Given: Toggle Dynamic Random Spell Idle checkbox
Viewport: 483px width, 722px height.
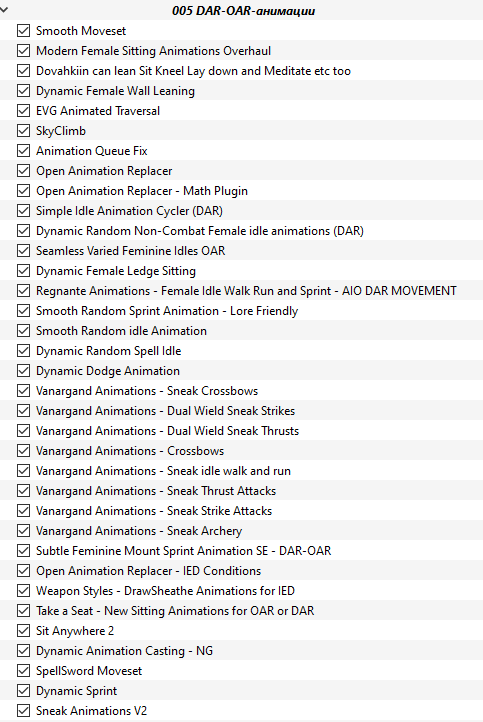Looking at the screenshot, I should [23, 350].
